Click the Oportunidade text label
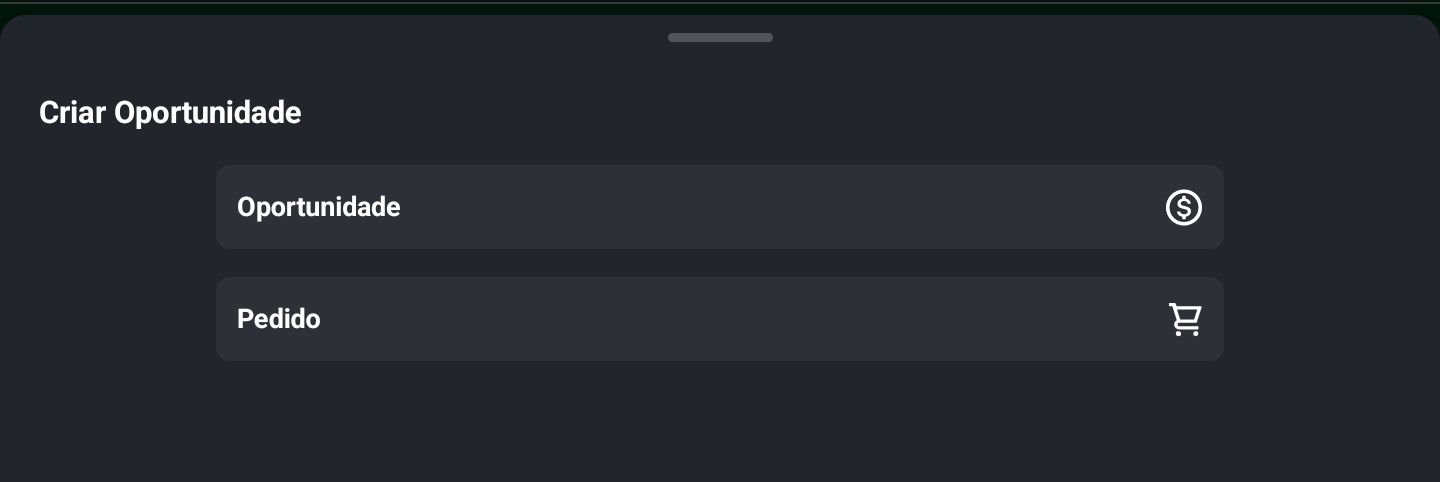1440x482 pixels. pos(319,207)
